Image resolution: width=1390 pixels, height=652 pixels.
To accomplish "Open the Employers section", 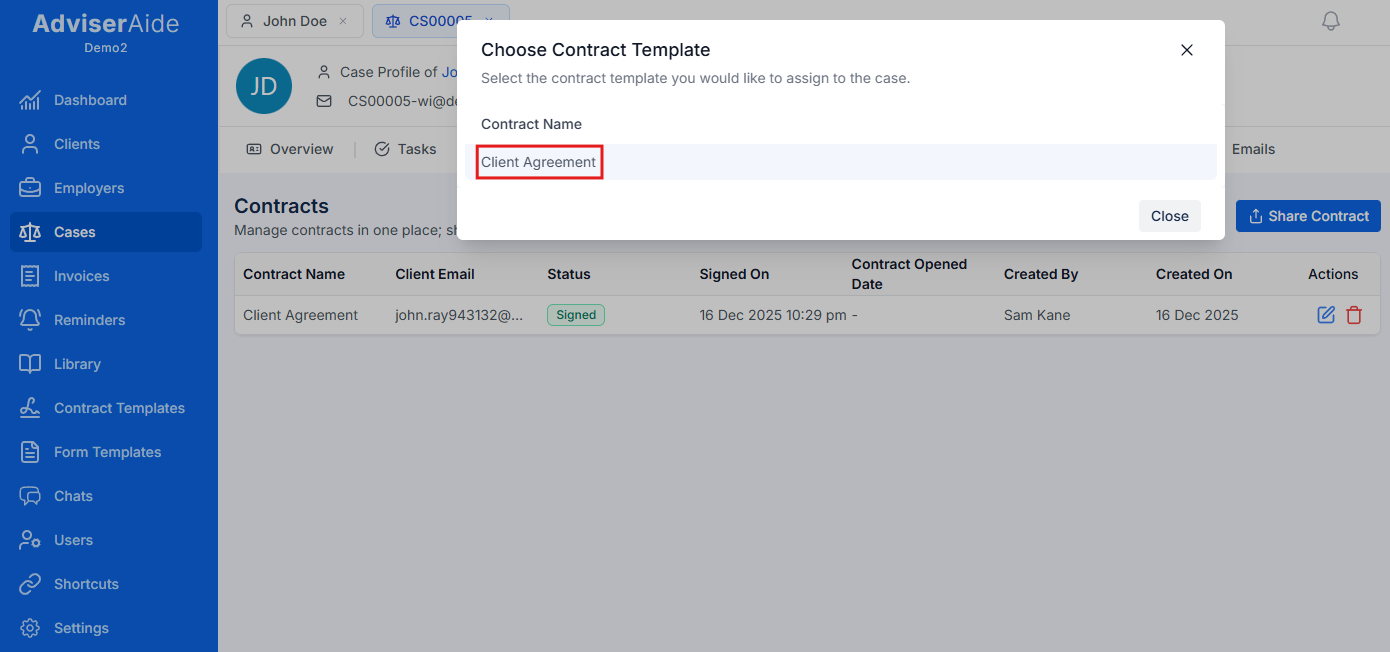I will click(86, 187).
